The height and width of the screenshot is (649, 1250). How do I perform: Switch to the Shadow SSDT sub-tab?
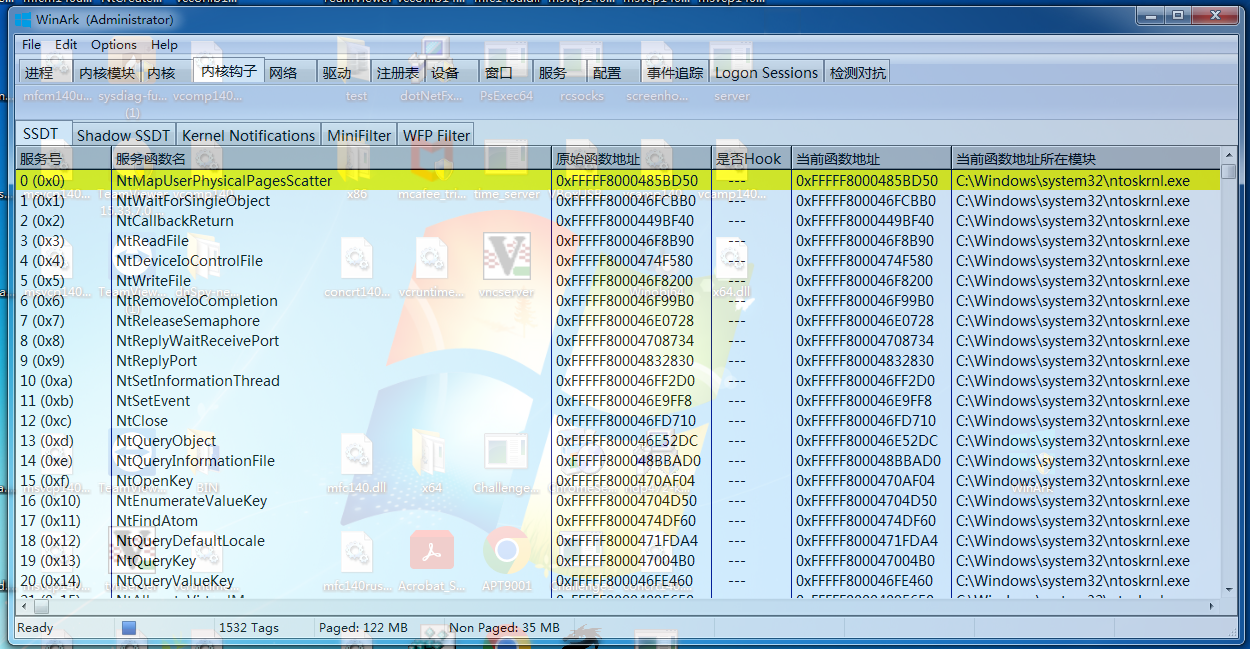tap(123, 135)
